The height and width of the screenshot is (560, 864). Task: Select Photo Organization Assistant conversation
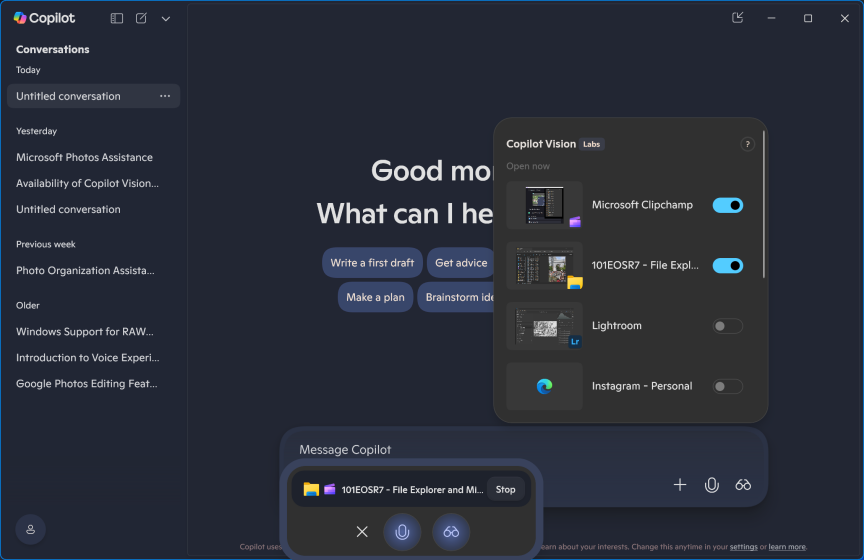[x=85, y=270]
